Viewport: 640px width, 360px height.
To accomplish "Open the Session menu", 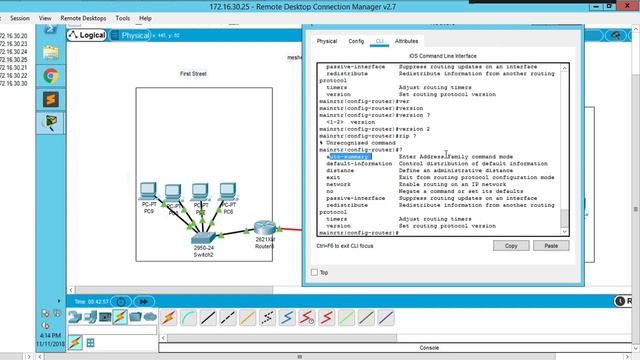I will click(20, 18).
